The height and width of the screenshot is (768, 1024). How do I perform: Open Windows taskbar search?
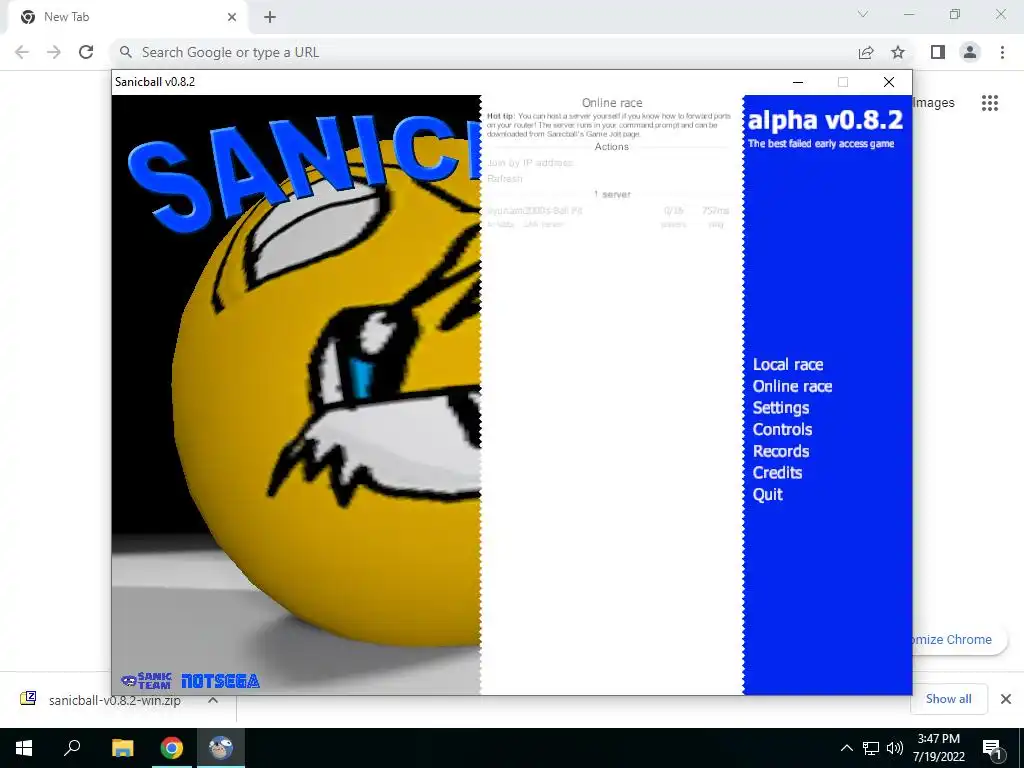click(x=72, y=748)
